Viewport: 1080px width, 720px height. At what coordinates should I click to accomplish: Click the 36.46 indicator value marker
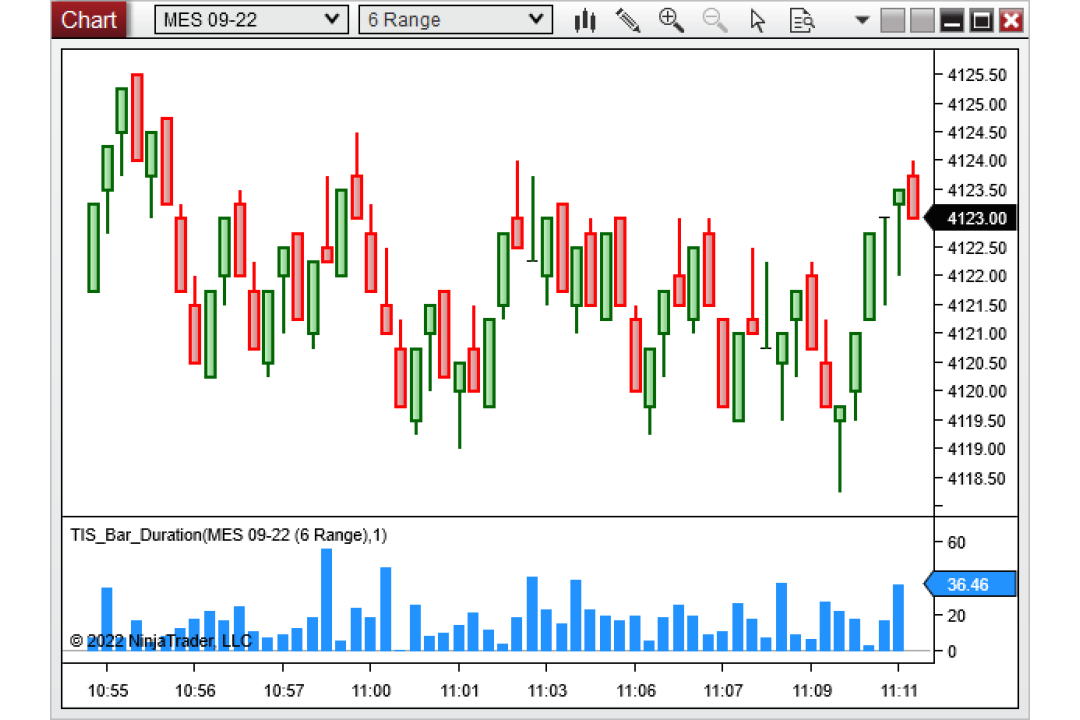(969, 584)
